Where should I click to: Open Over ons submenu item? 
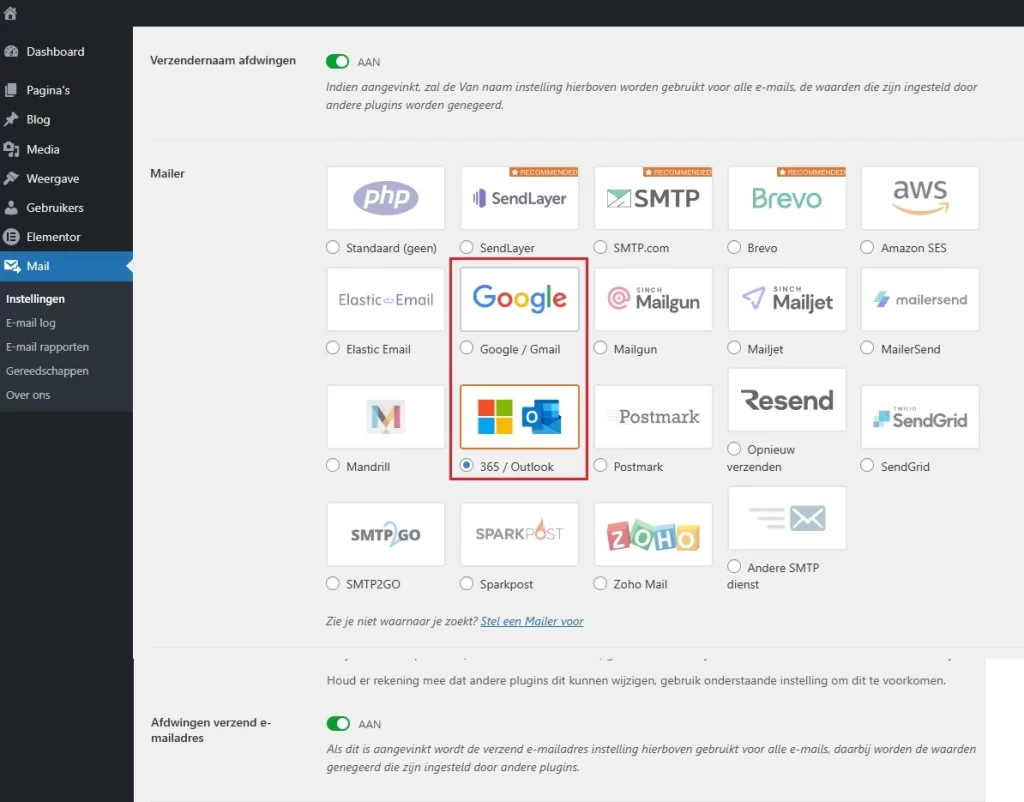(28, 395)
